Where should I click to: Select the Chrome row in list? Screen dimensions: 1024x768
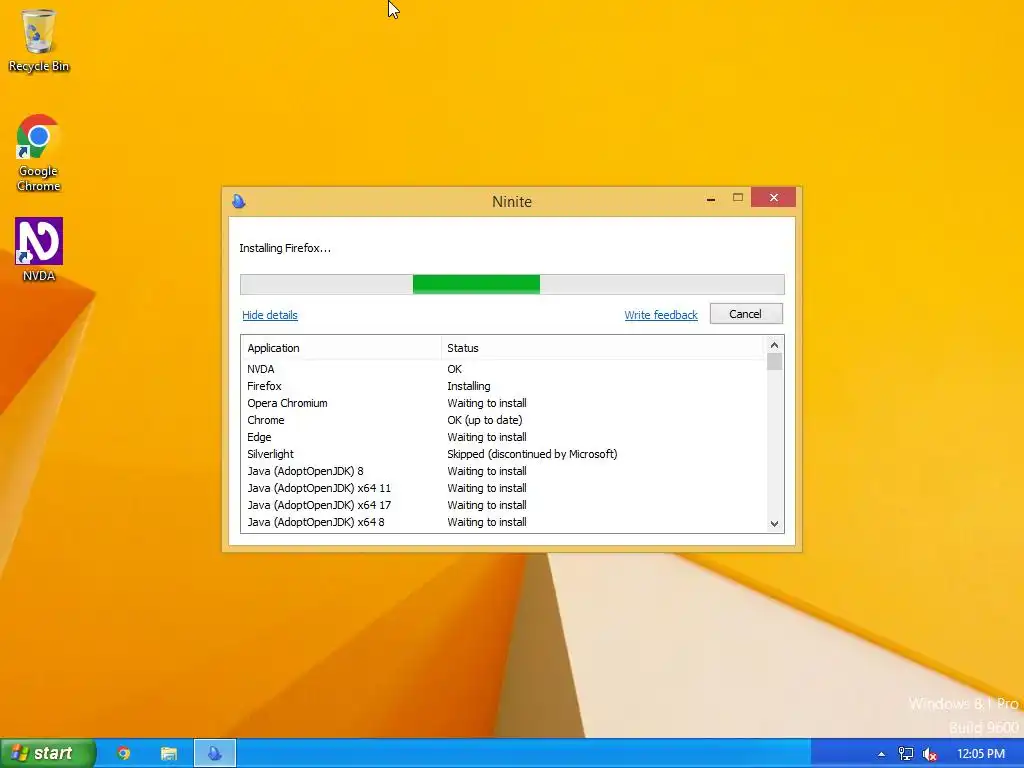pyautogui.click(x=503, y=420)
